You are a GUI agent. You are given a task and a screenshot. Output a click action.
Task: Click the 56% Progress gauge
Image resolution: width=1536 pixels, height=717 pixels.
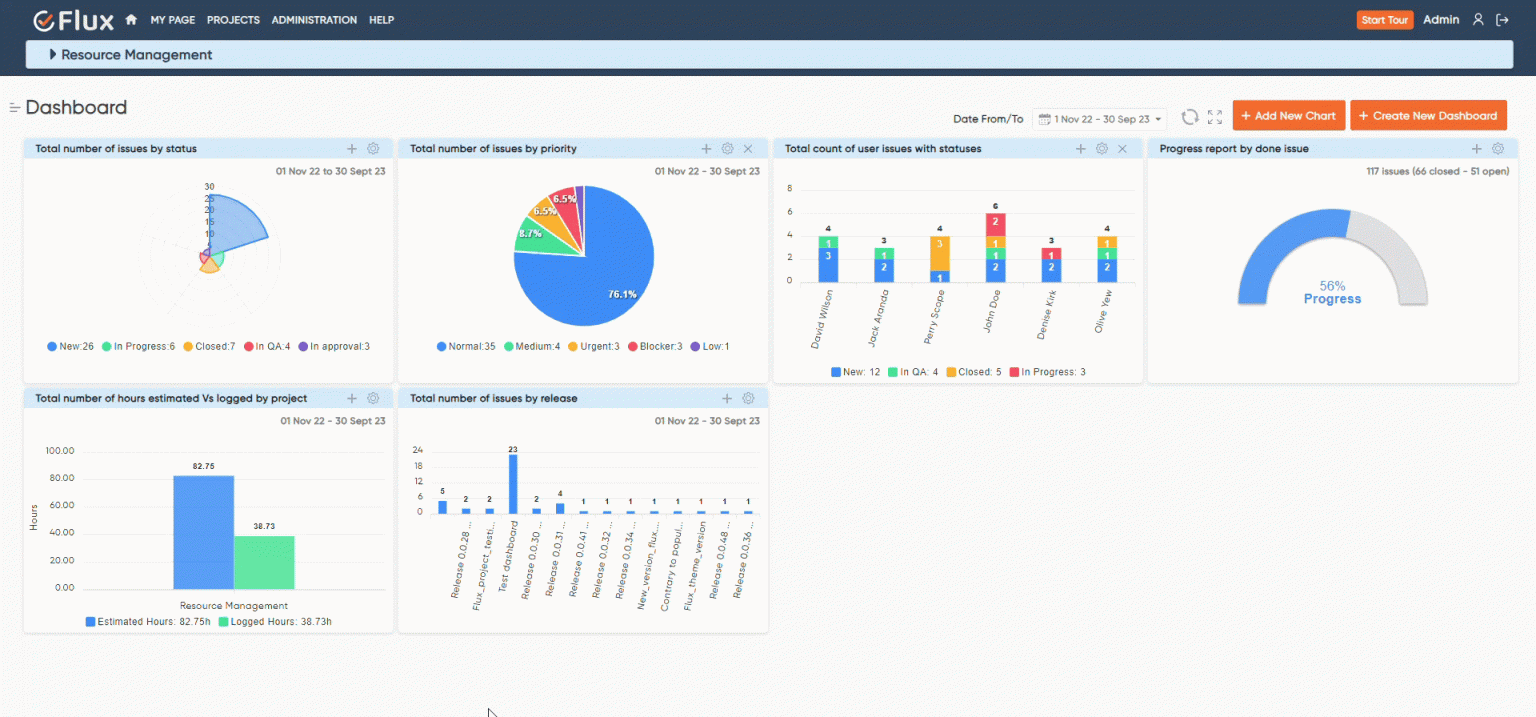(x=1332, y=290)
